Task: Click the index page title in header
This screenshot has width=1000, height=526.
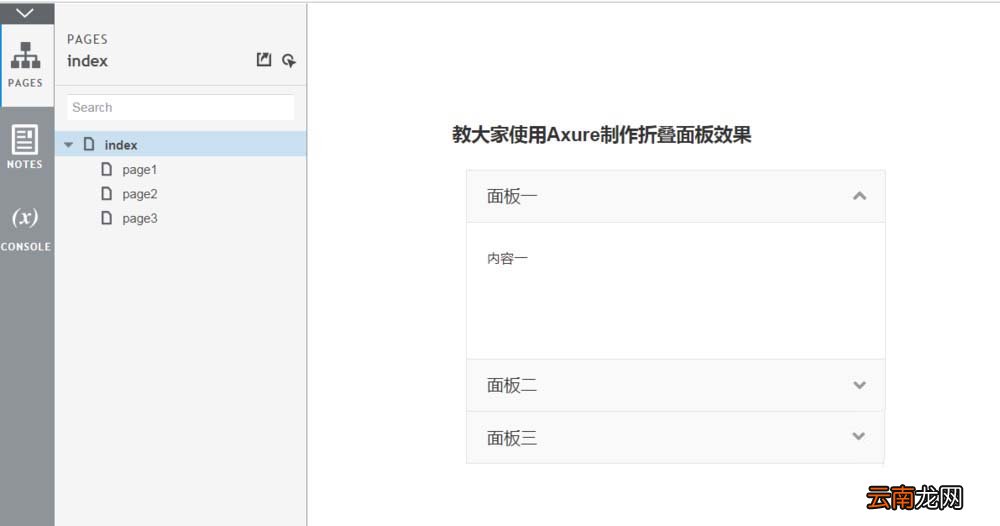Action: (87, 61)
